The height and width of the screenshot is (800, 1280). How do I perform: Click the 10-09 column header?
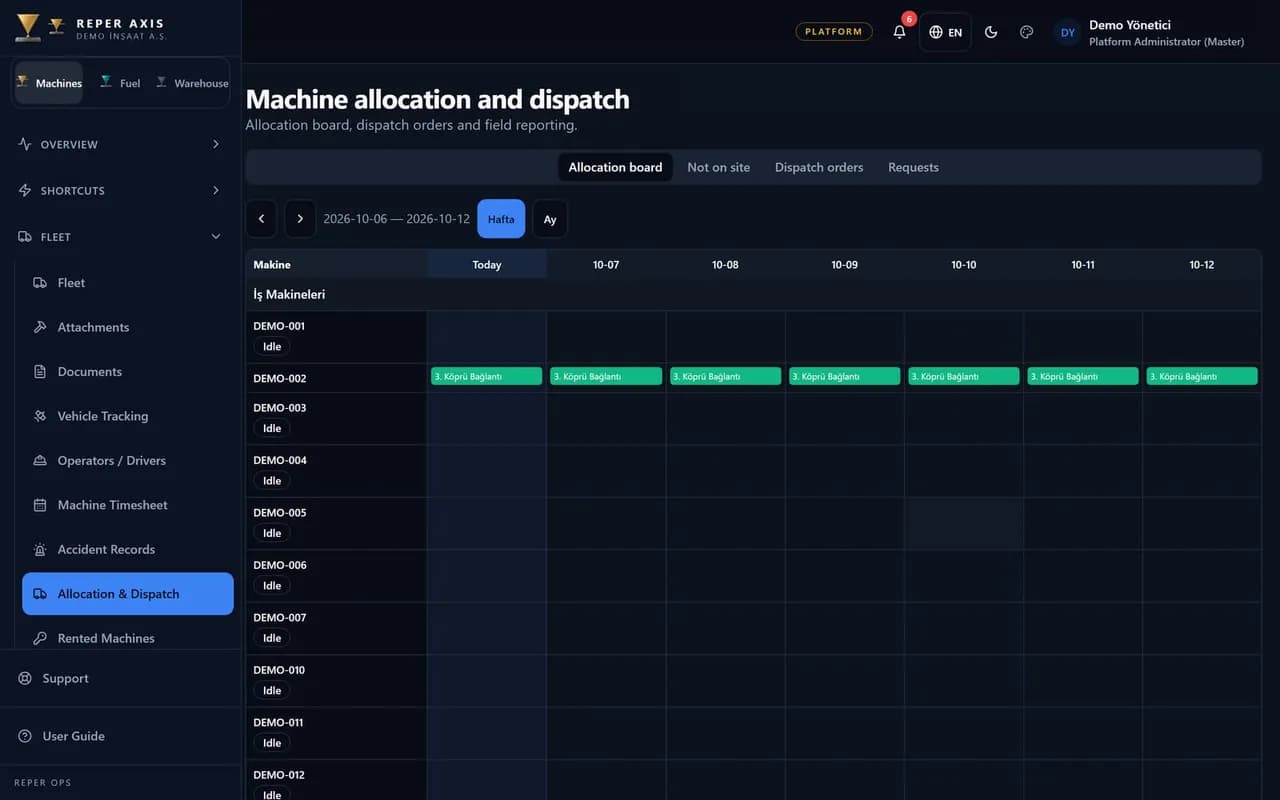844,265
